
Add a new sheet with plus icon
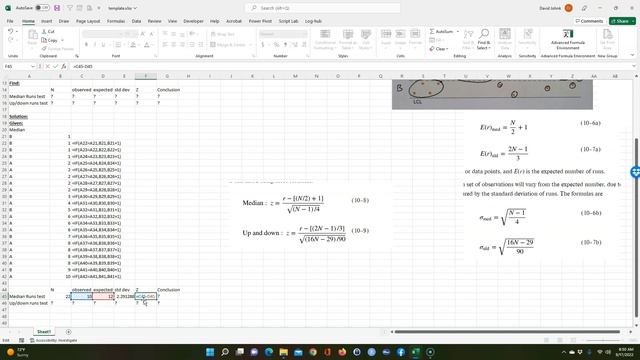(68, 332)
